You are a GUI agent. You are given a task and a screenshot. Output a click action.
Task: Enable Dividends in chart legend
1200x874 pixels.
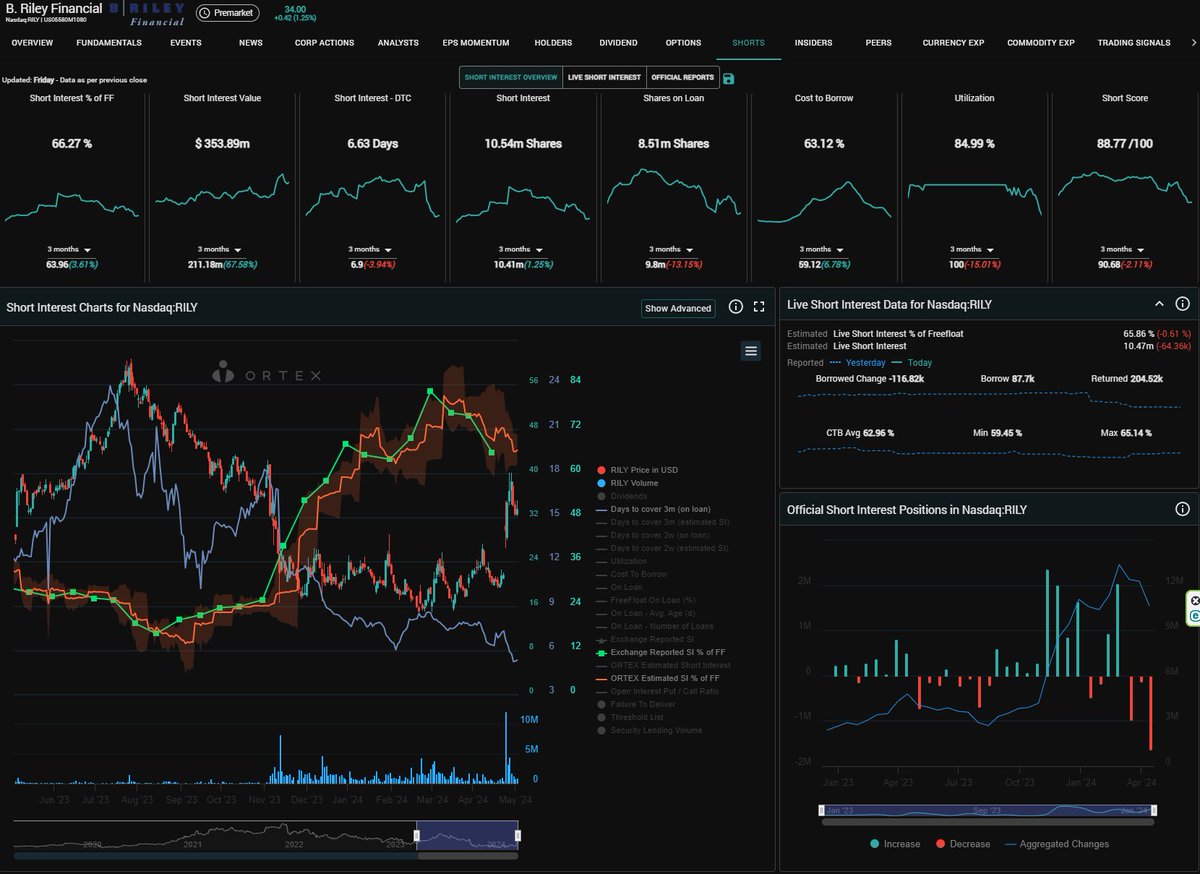click(x=621, y=496)
